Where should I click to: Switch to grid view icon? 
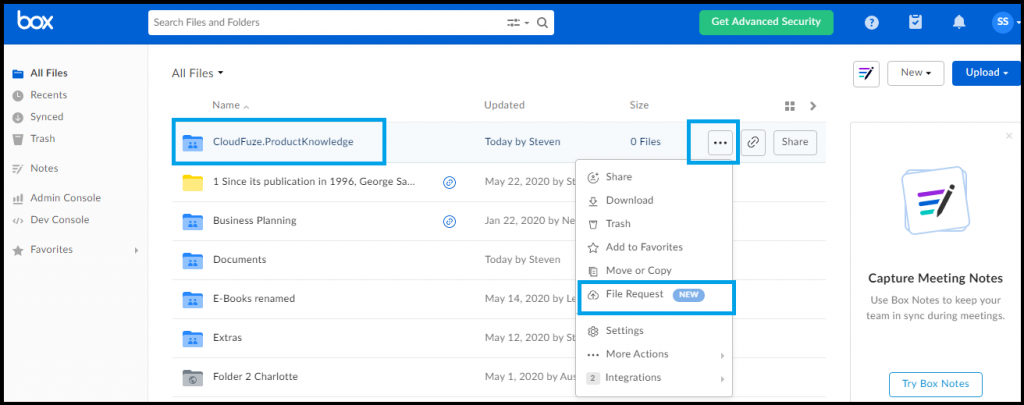point(790,106)
